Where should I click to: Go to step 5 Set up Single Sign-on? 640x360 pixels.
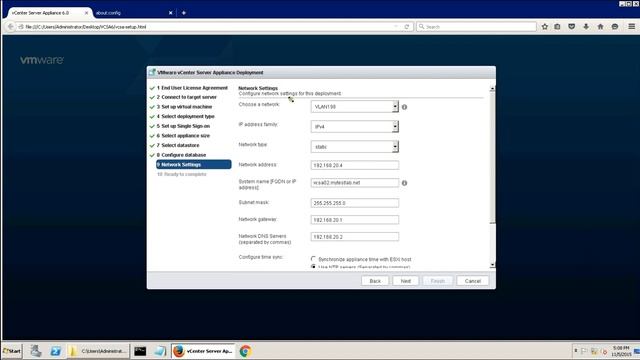(x=183, y=126)
